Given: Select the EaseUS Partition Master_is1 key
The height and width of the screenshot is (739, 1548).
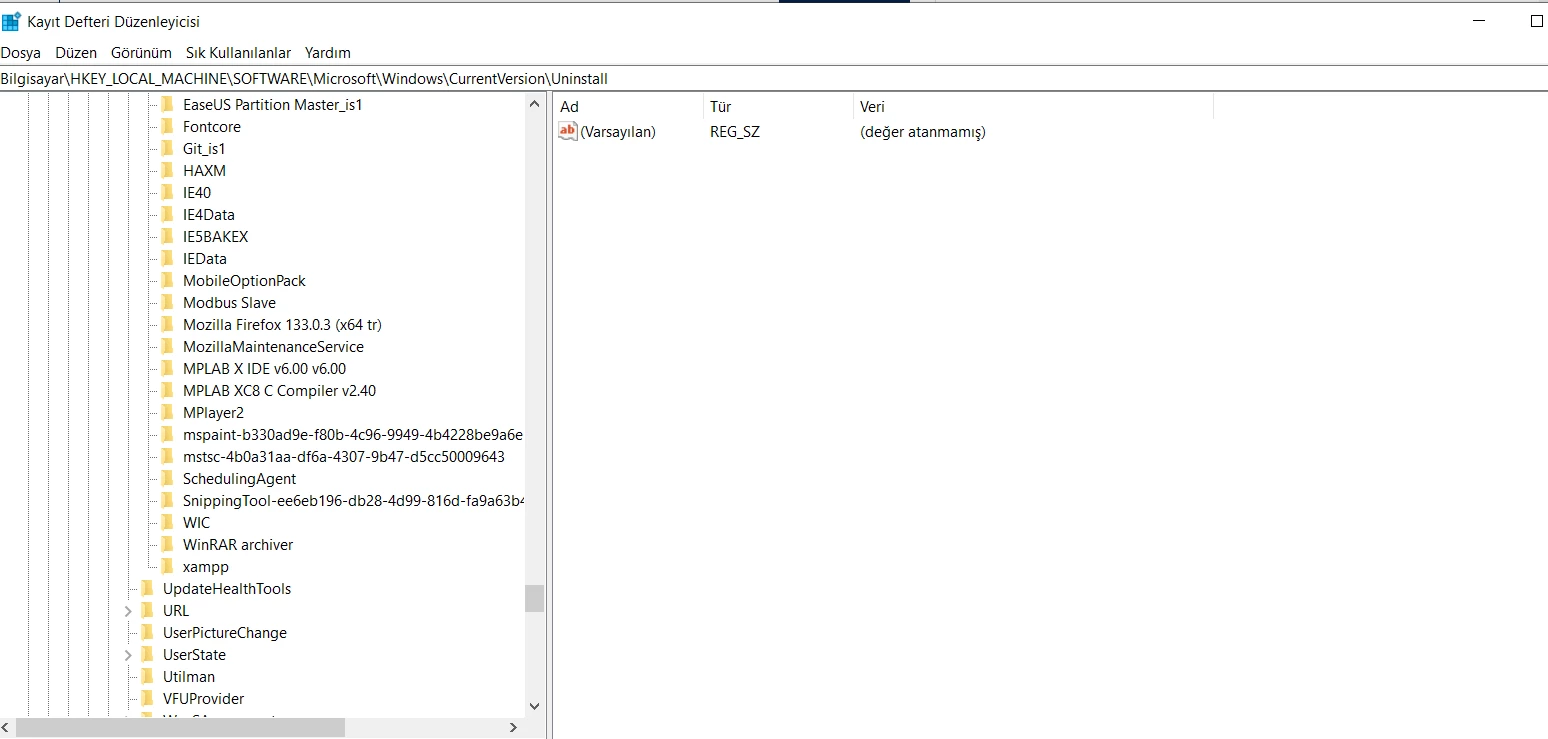Looking at the screenshot, I should tap(272, 105).
